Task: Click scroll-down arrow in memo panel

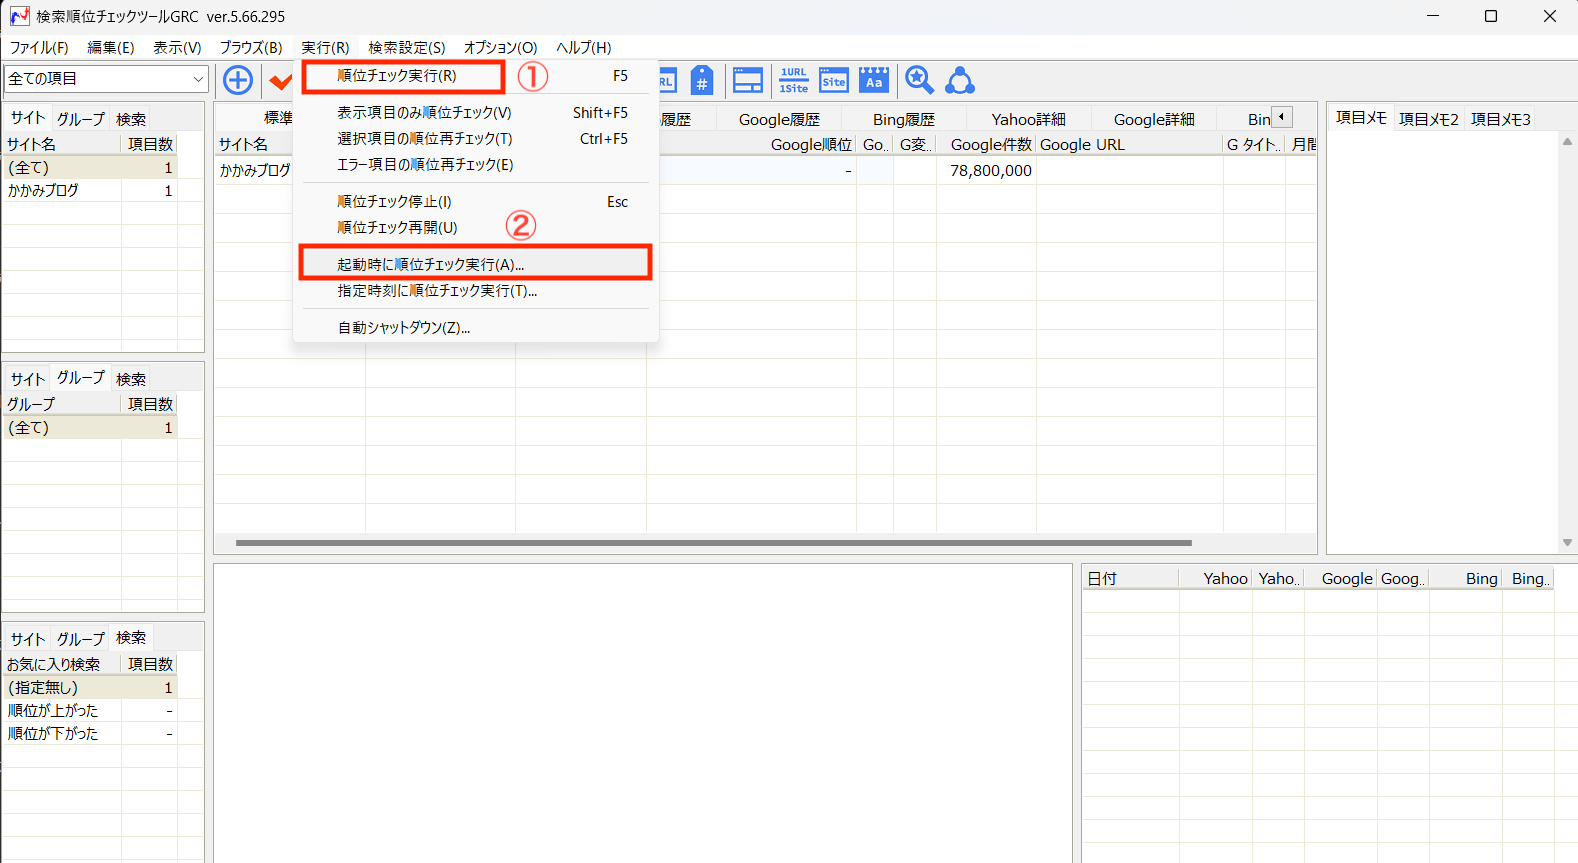Action: tap(1567, 543)
